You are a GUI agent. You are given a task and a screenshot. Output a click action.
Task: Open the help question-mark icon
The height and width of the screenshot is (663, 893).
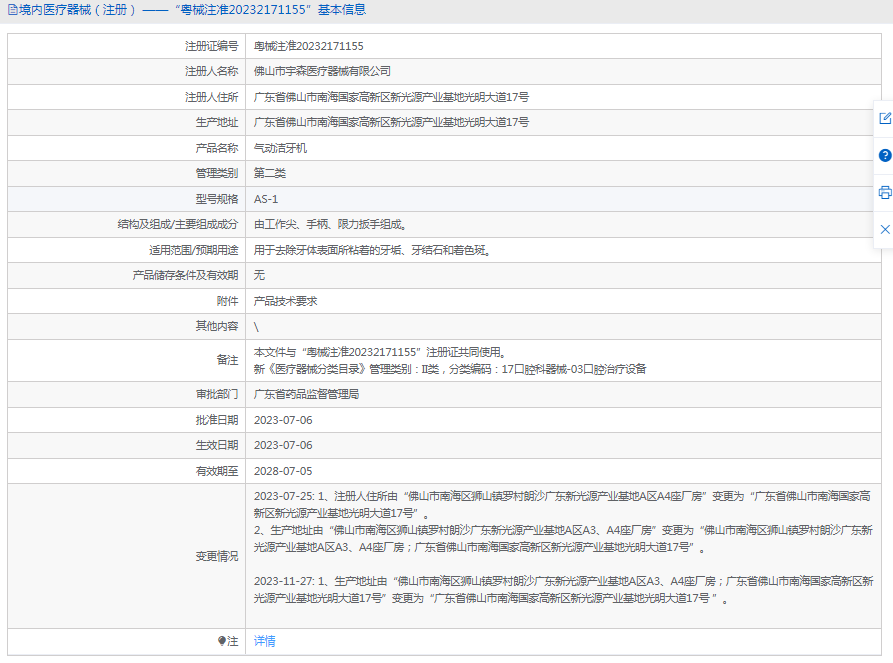point(884,155)
